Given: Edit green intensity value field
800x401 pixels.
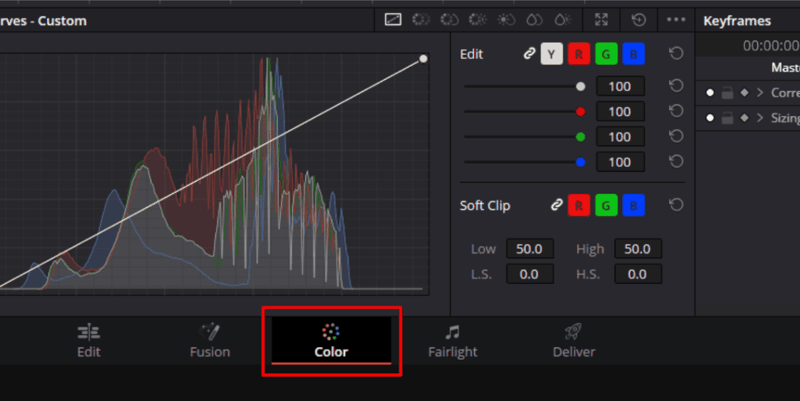Looking at the screenshot, I should pos(620,137).
